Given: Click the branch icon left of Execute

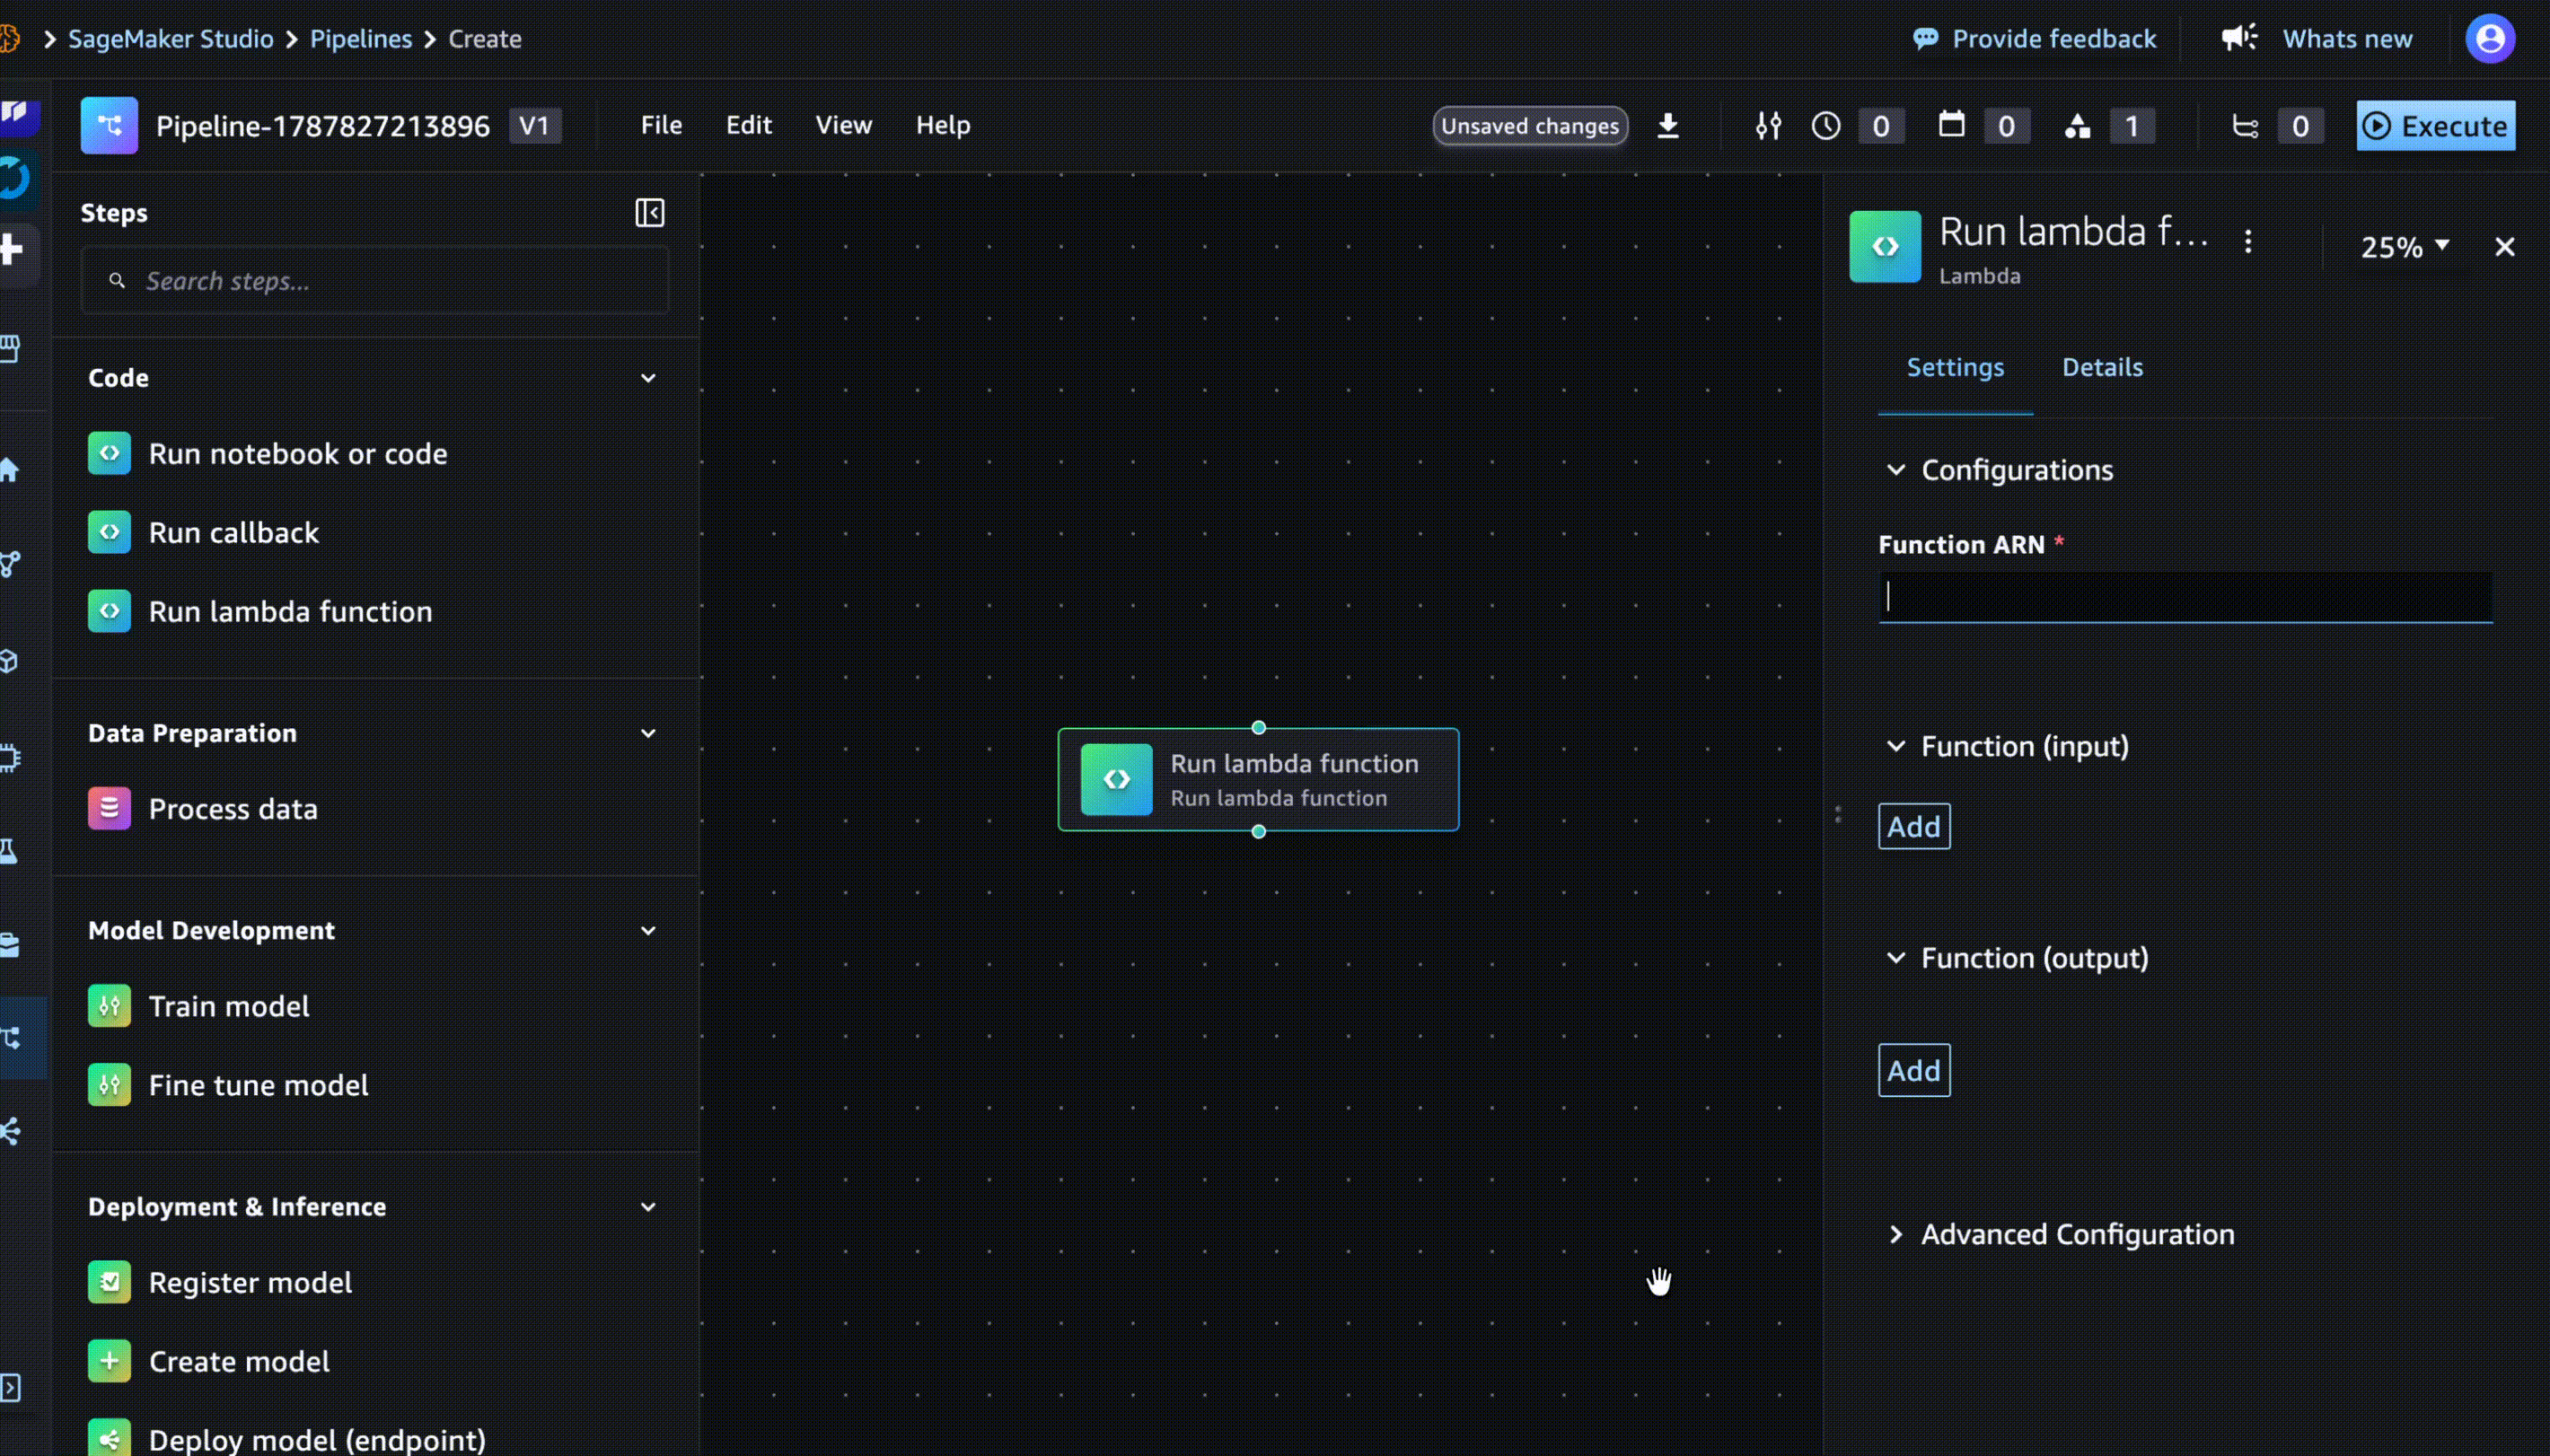Looking at the screenshot, I should click(2245, 126).
